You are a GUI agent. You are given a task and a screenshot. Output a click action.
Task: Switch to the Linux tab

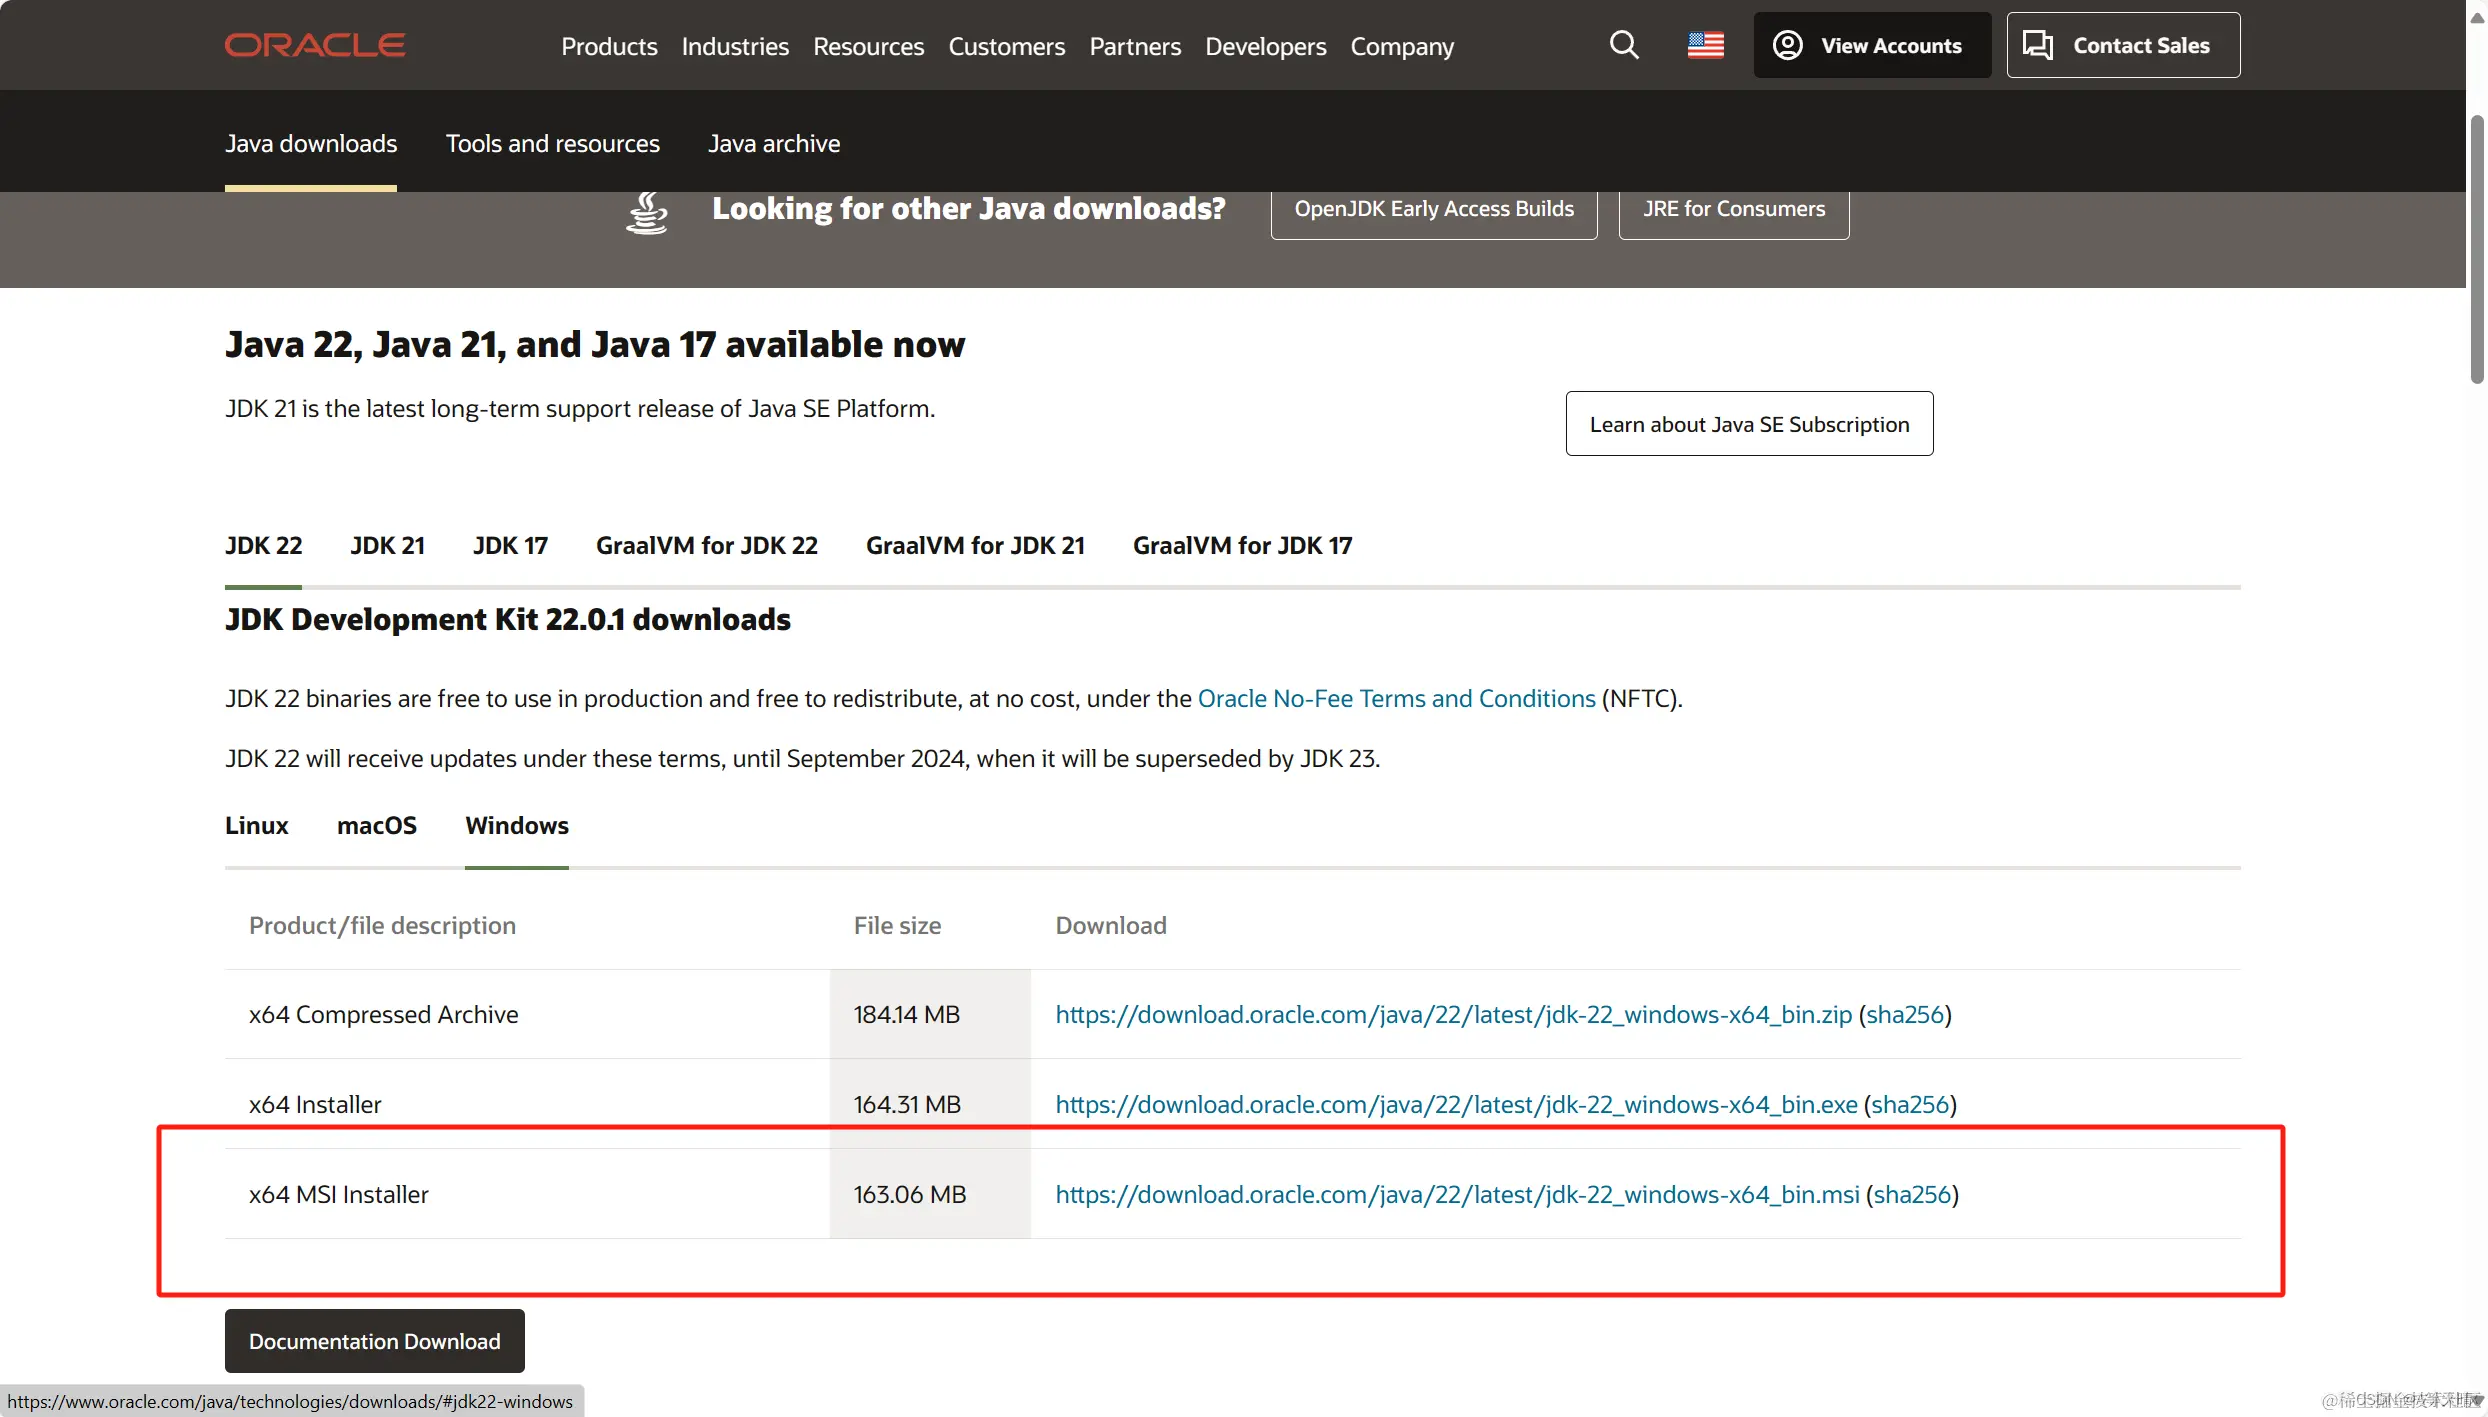click(x=256, y=825)
